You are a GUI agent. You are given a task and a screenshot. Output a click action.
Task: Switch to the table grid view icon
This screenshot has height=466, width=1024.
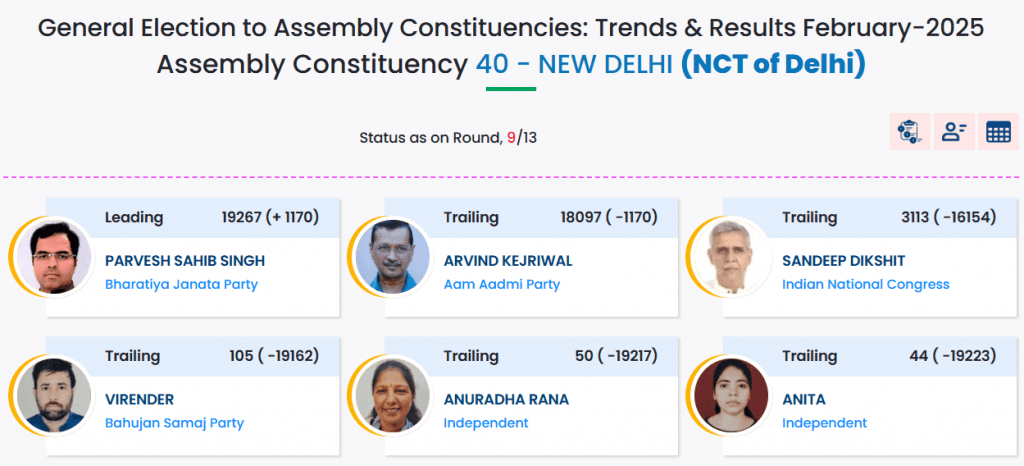998,132
